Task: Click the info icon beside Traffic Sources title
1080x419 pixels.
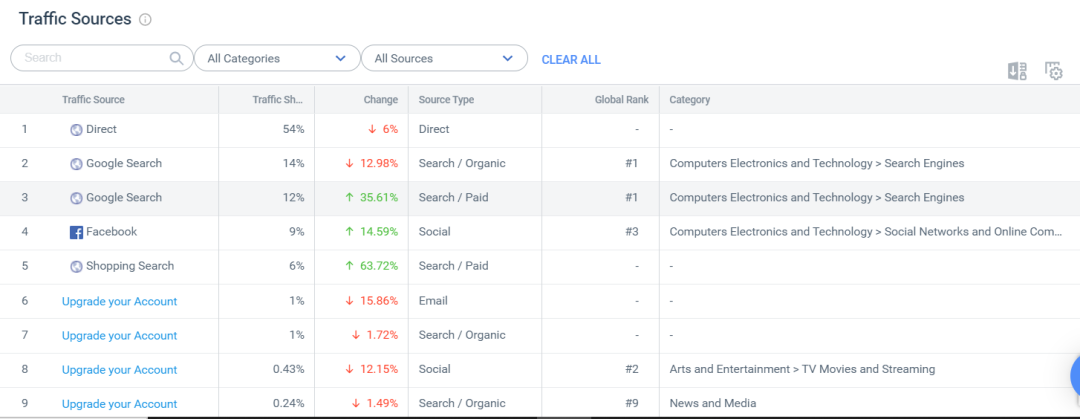Action: point(145,20)
